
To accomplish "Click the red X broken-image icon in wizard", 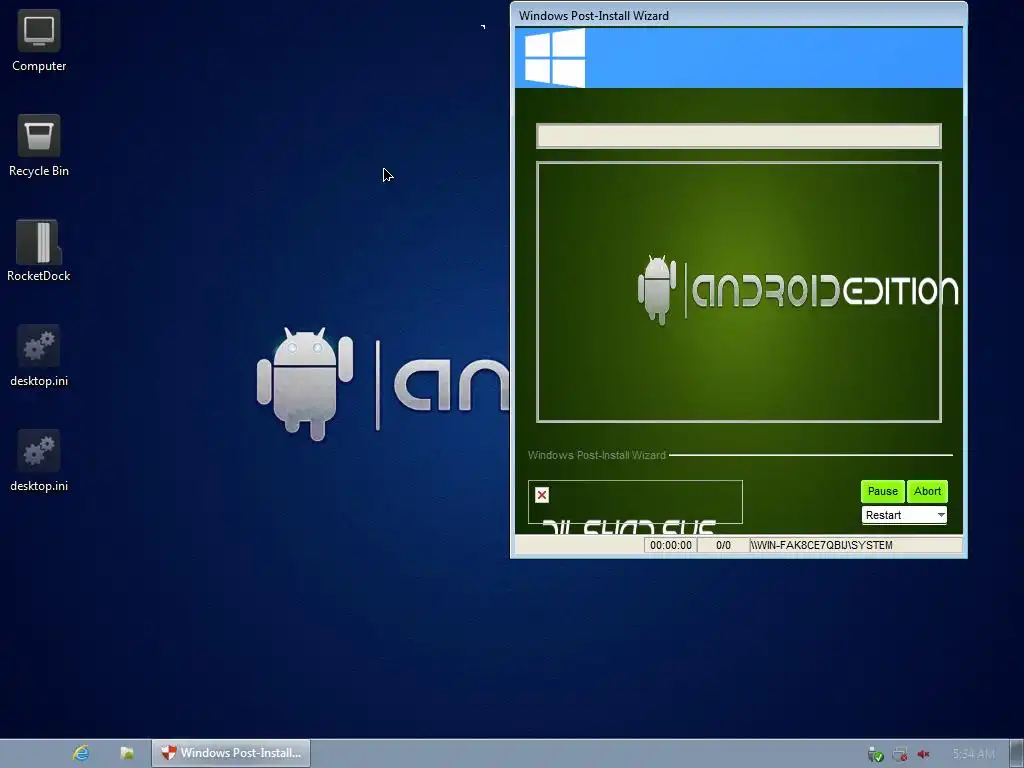I will point(542,495).
